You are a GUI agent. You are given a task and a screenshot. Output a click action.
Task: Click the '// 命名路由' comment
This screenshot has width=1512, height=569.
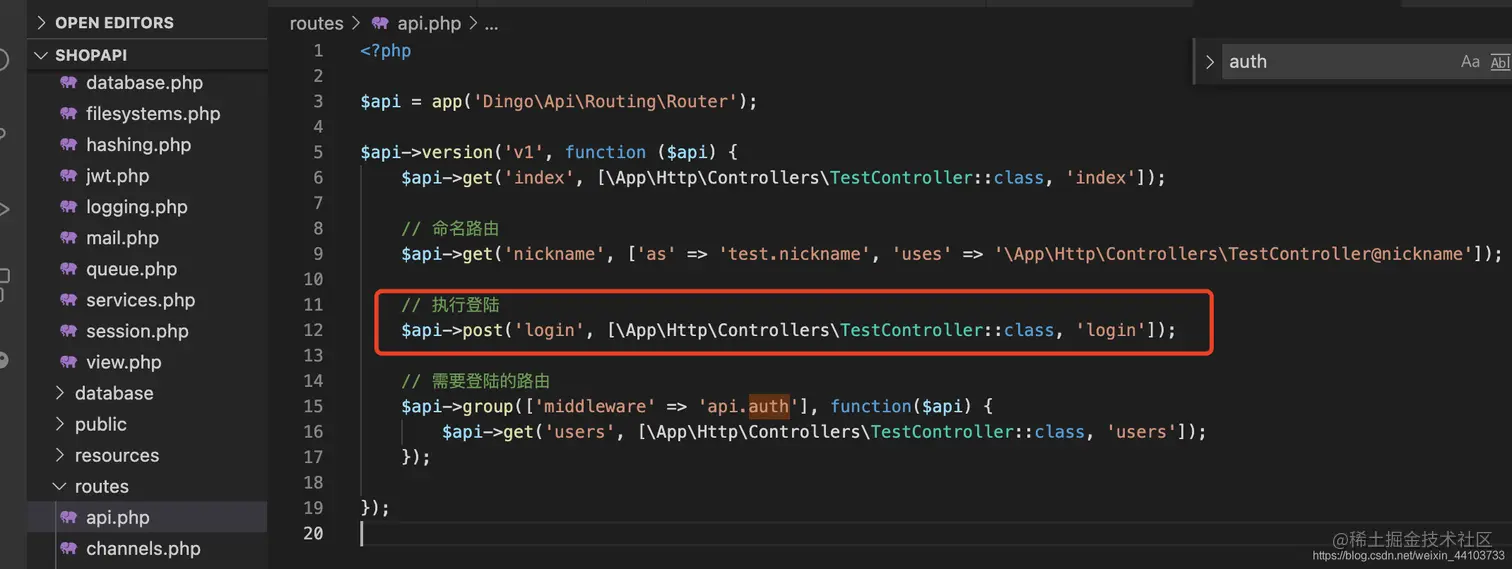[x=450, y=228]
